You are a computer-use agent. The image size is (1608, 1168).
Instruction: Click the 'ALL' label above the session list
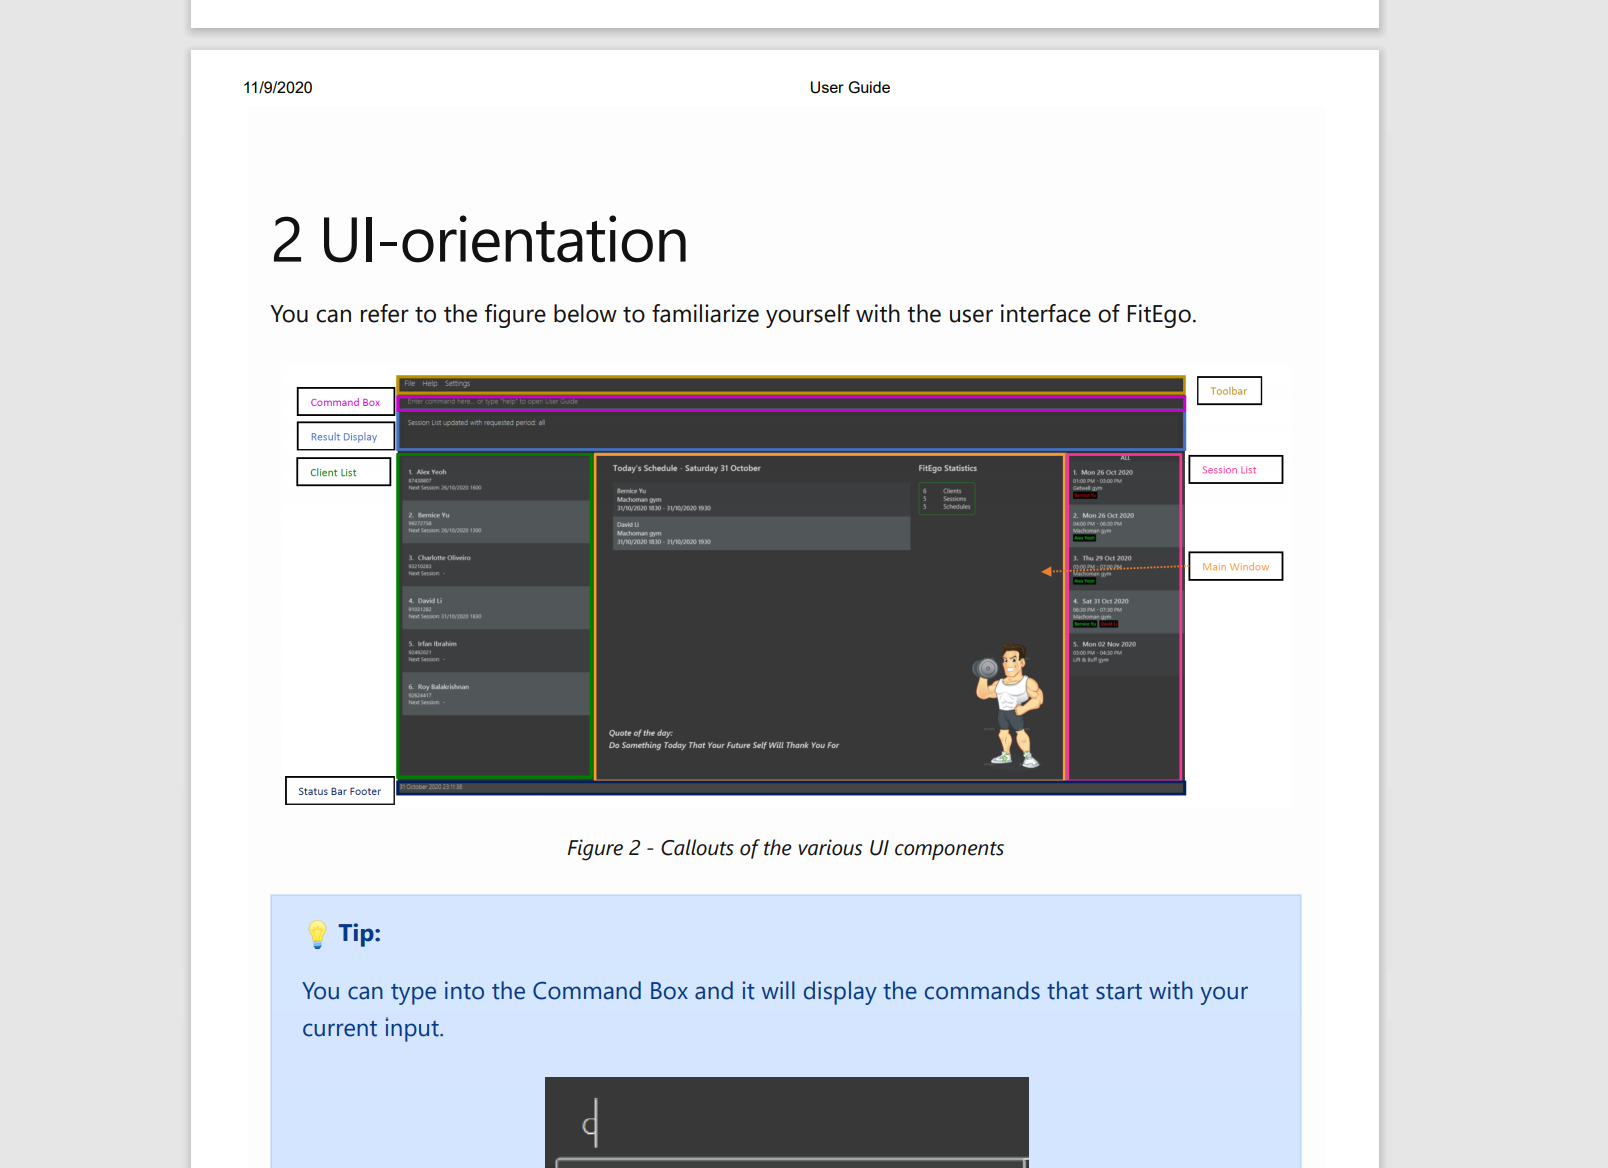1125,458
